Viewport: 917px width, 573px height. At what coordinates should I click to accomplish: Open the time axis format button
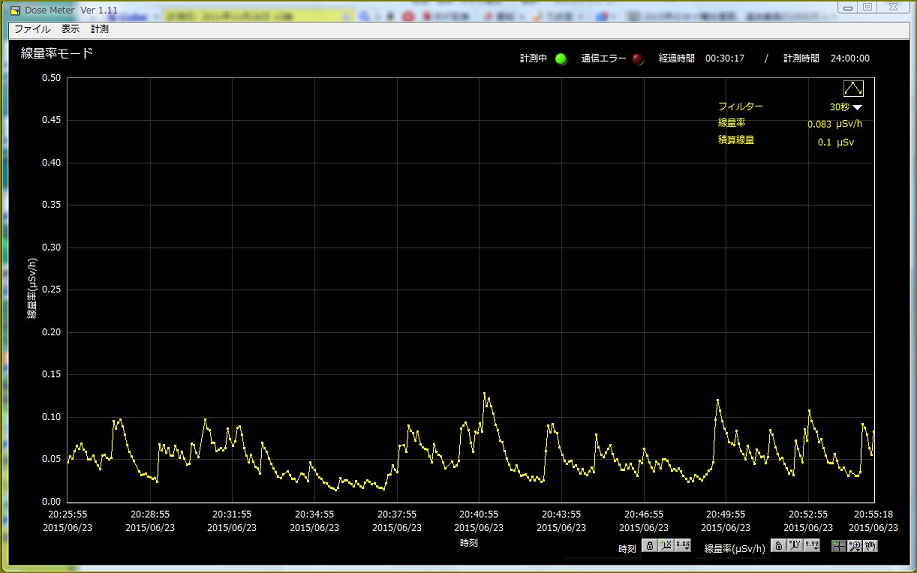[683, 546]
